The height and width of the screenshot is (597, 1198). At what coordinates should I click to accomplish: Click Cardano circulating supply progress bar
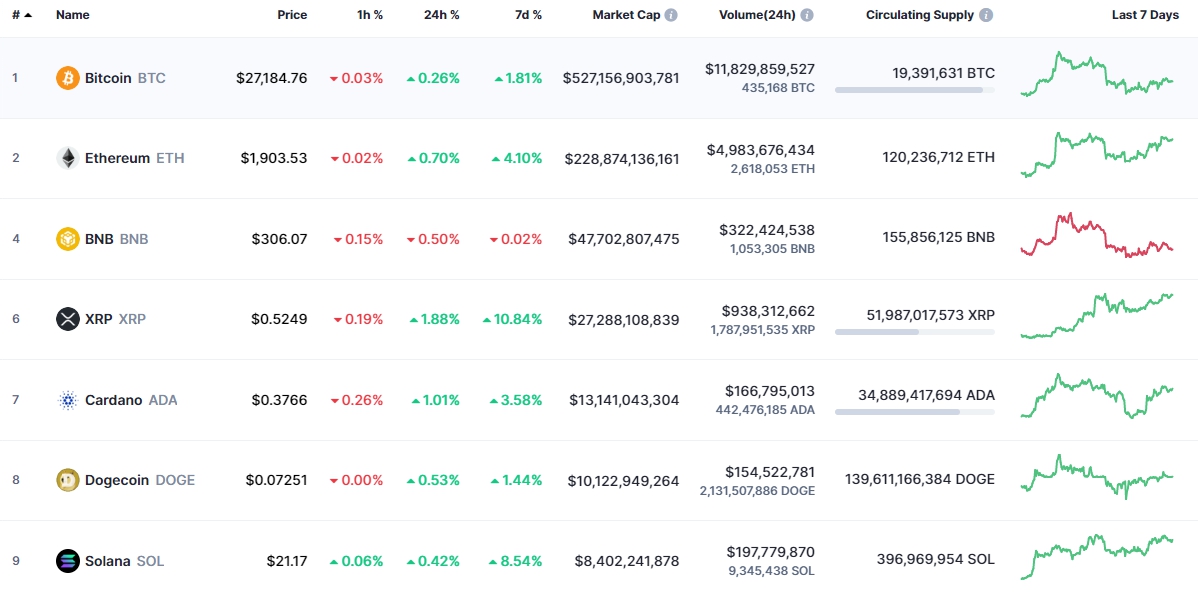tap(915, 412)
